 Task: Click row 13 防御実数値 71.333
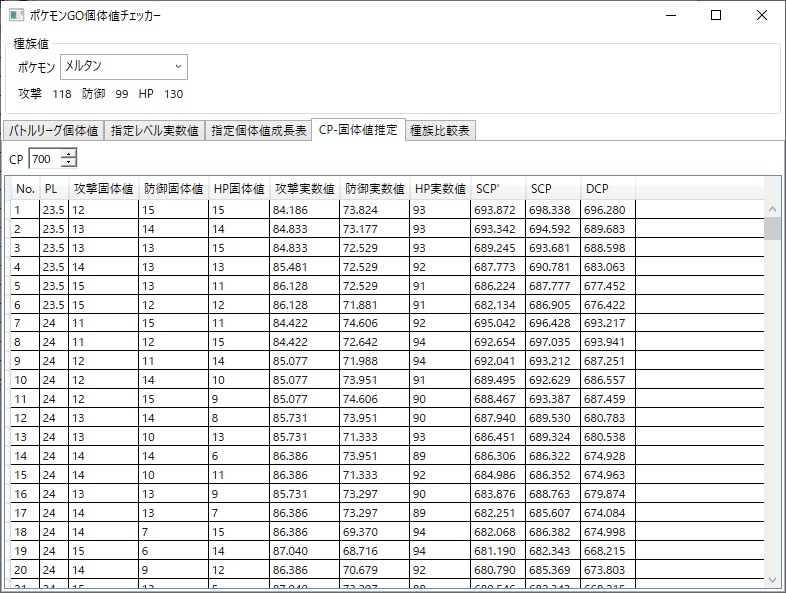[374, 438]
